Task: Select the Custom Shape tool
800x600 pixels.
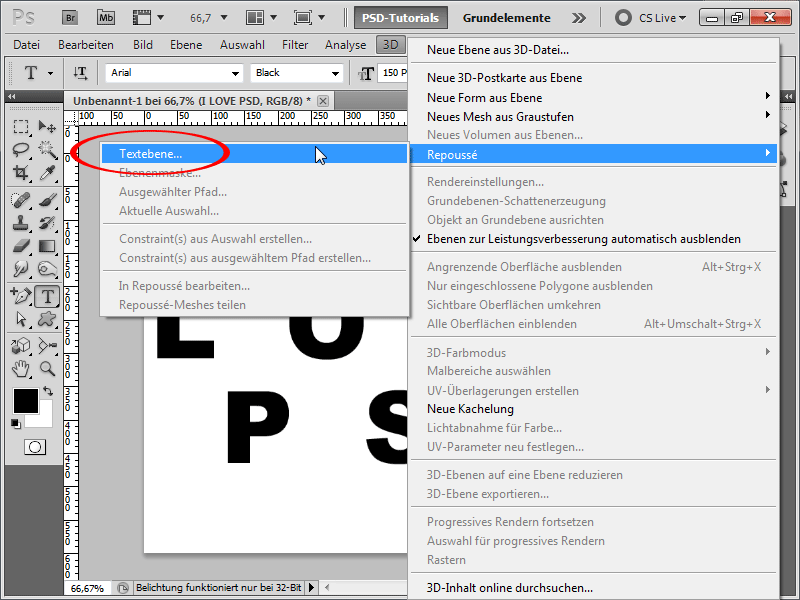Action: (x=47, y=319)
